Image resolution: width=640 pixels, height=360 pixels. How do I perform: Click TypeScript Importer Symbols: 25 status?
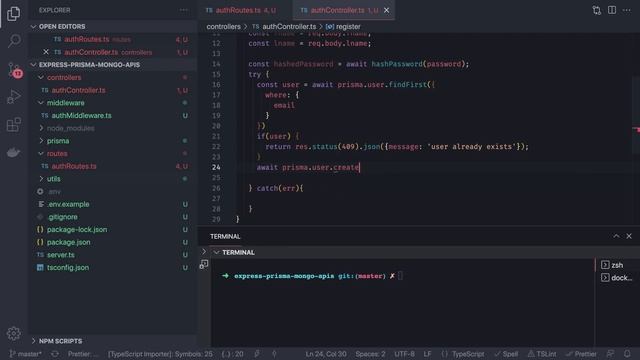(x=160, y=354)
